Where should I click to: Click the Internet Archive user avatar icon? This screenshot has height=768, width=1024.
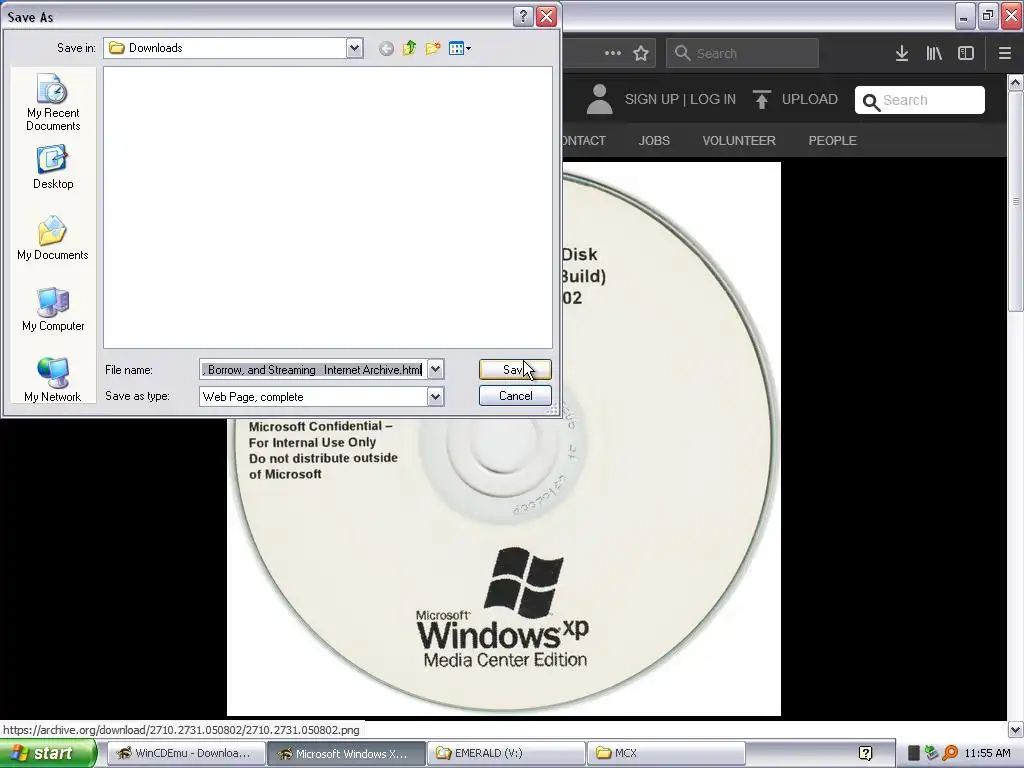(599, 99)
